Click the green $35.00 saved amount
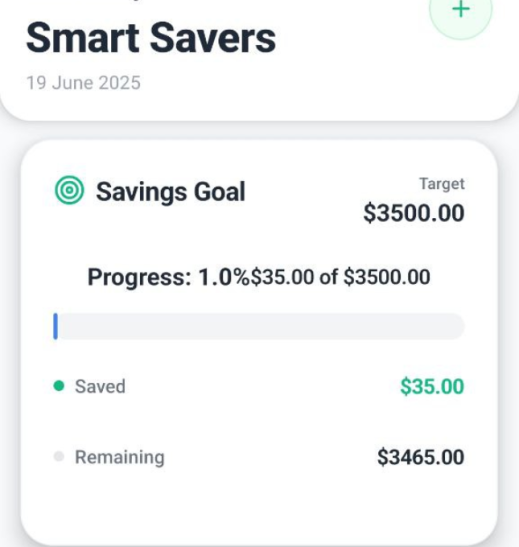This screenshot has height=547, width=519. [x=432, y=386]
